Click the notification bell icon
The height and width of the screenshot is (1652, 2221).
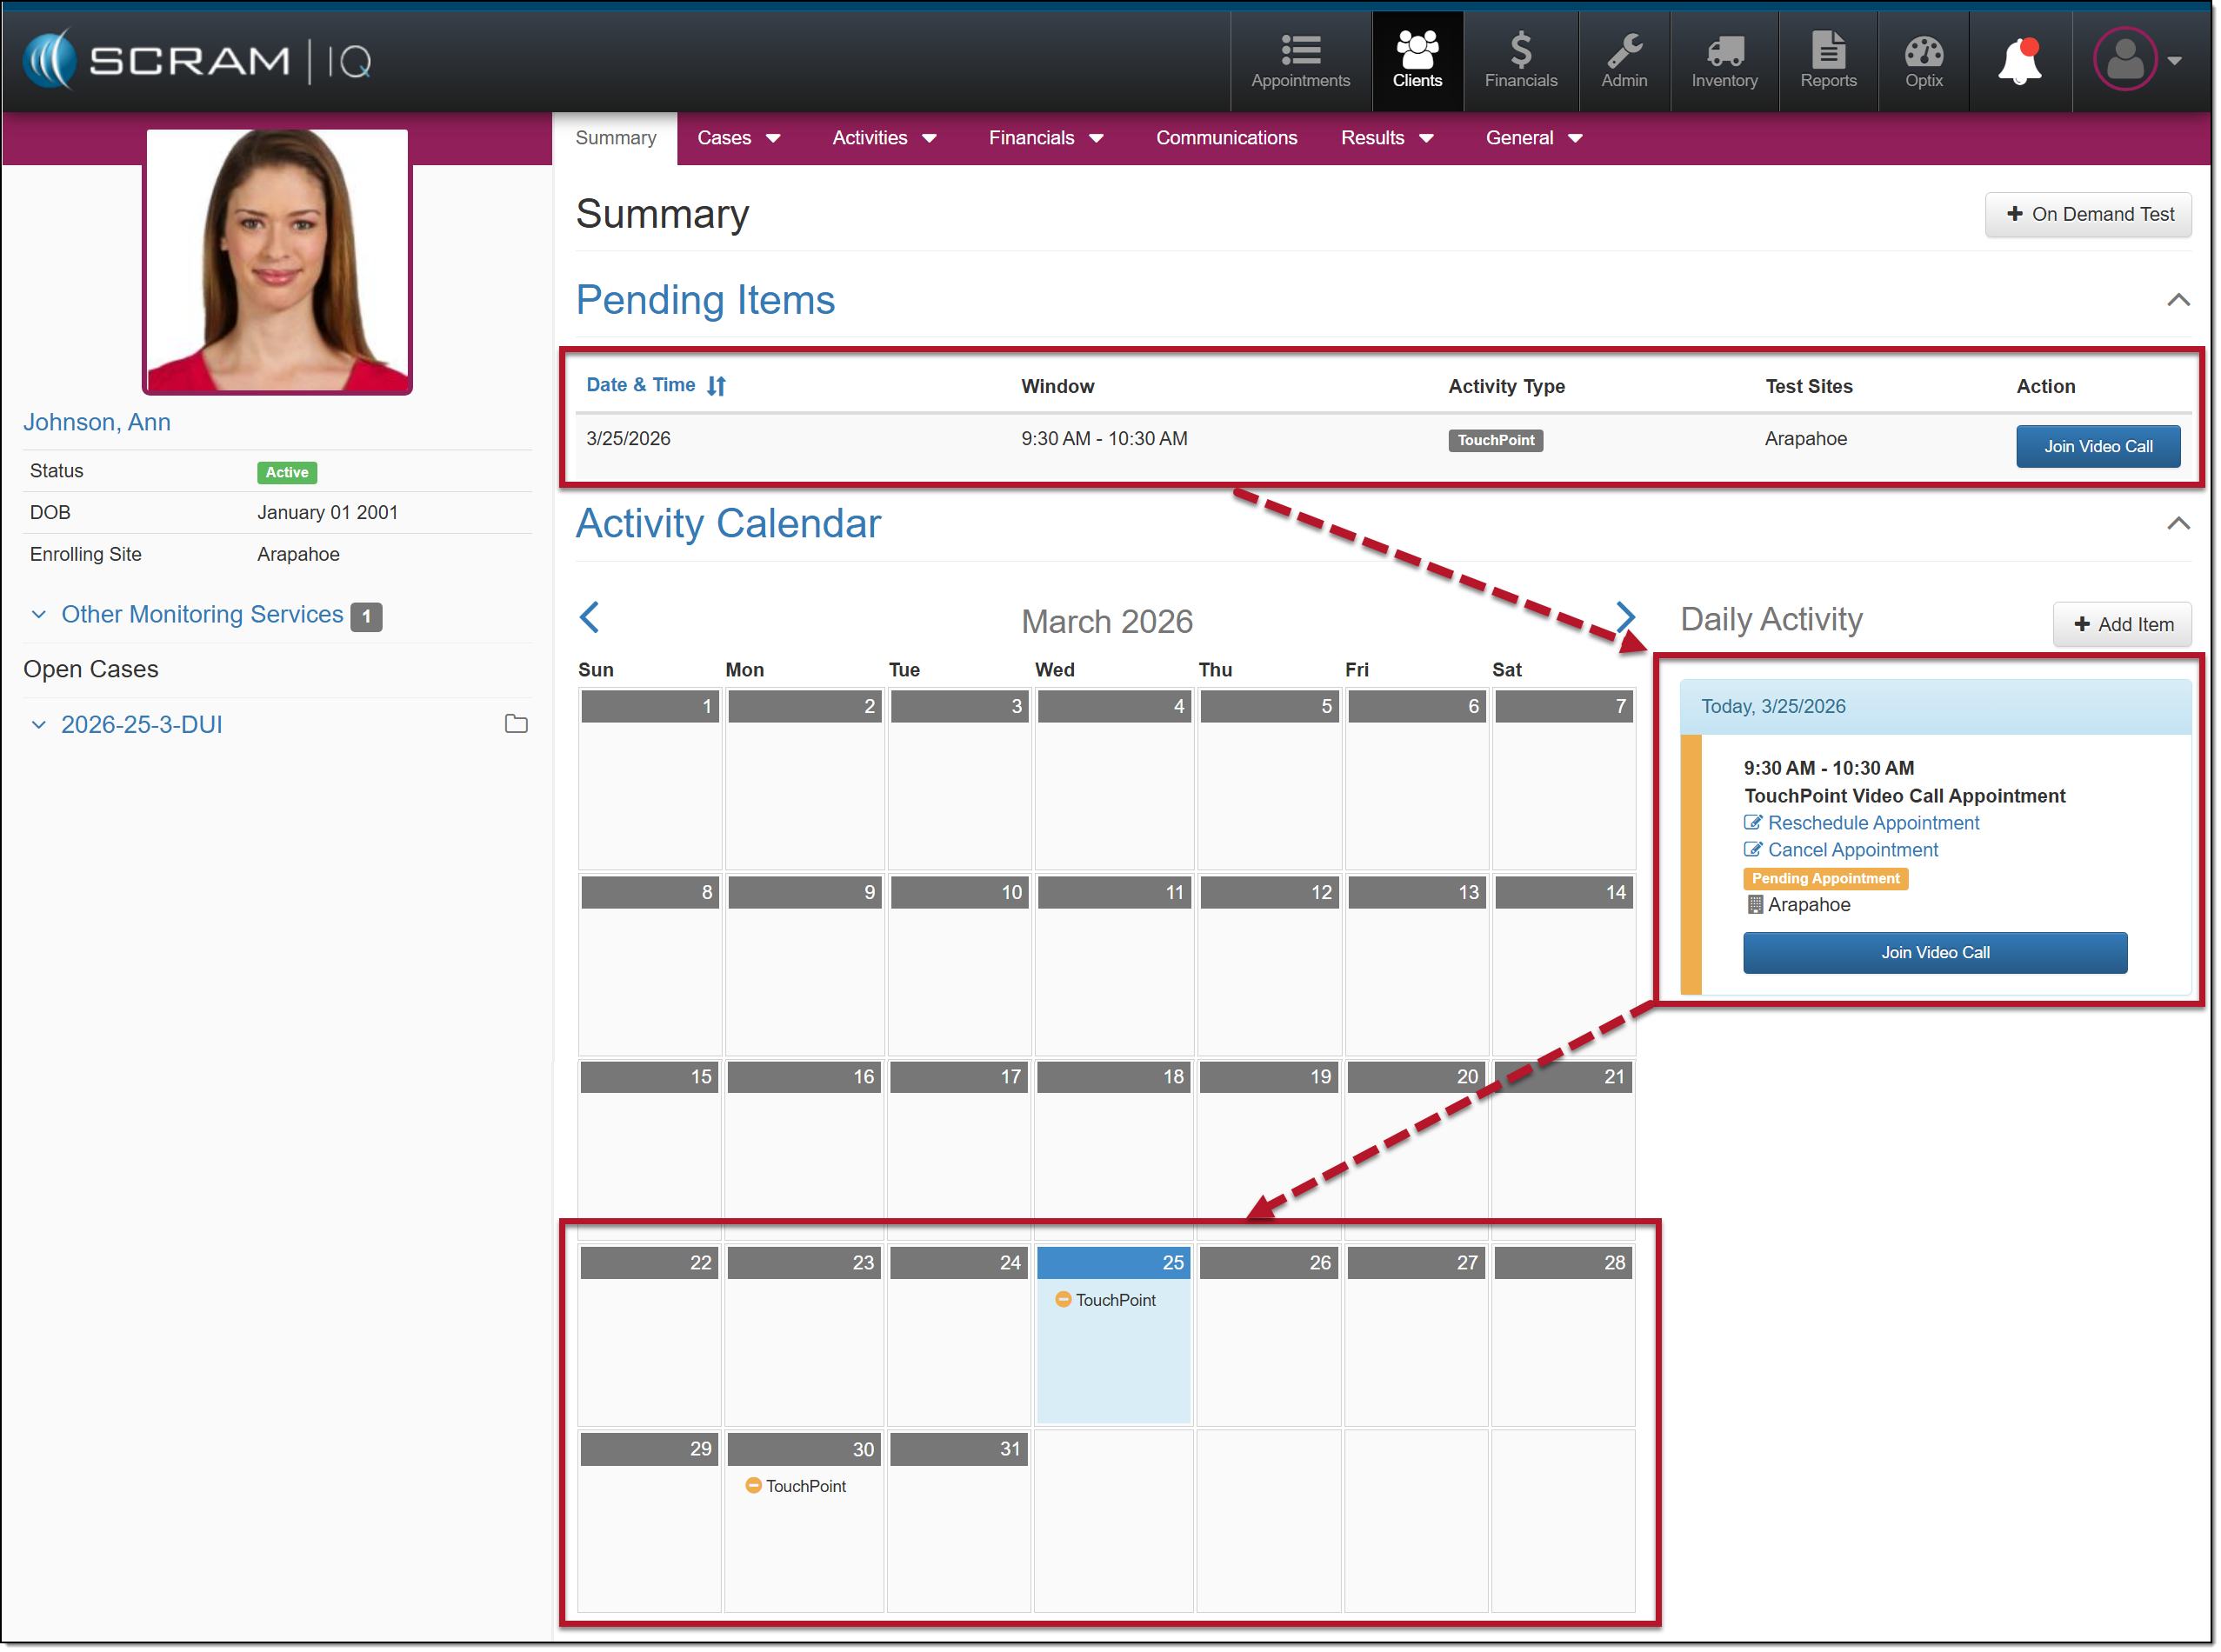pyautogui.click(x=2020, y=62)
